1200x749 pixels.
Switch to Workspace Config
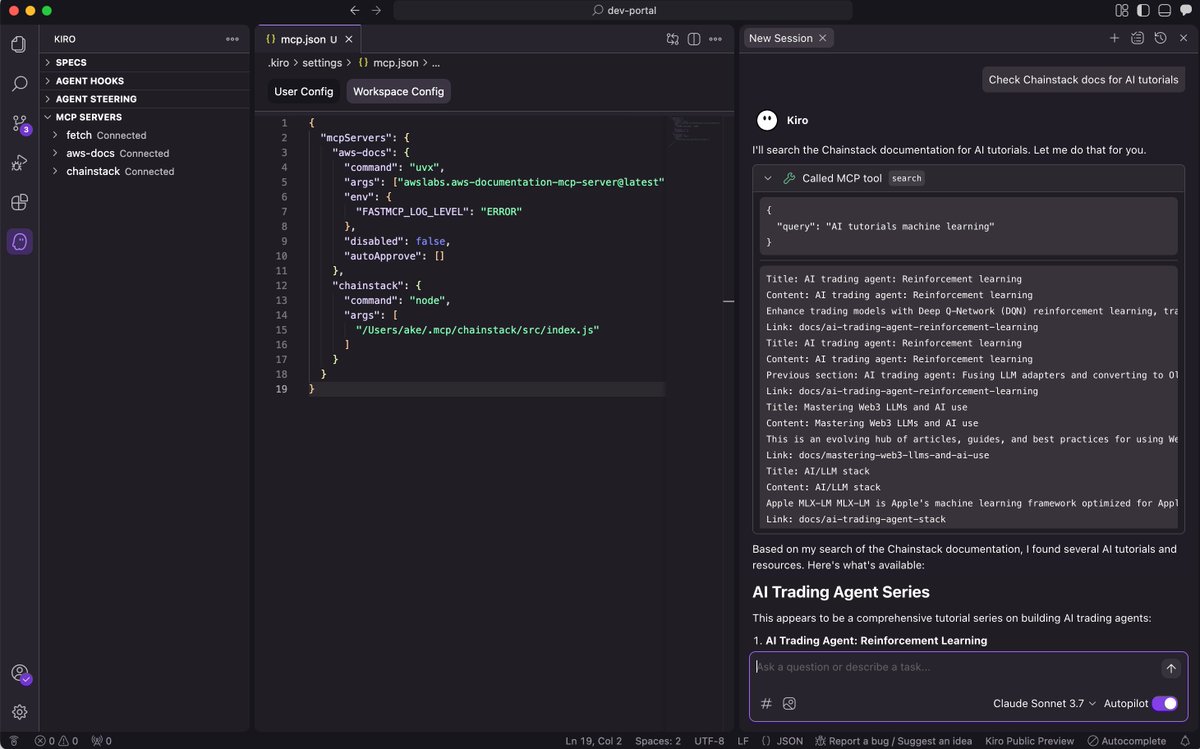pyautogui.click(x=398, y=92)
